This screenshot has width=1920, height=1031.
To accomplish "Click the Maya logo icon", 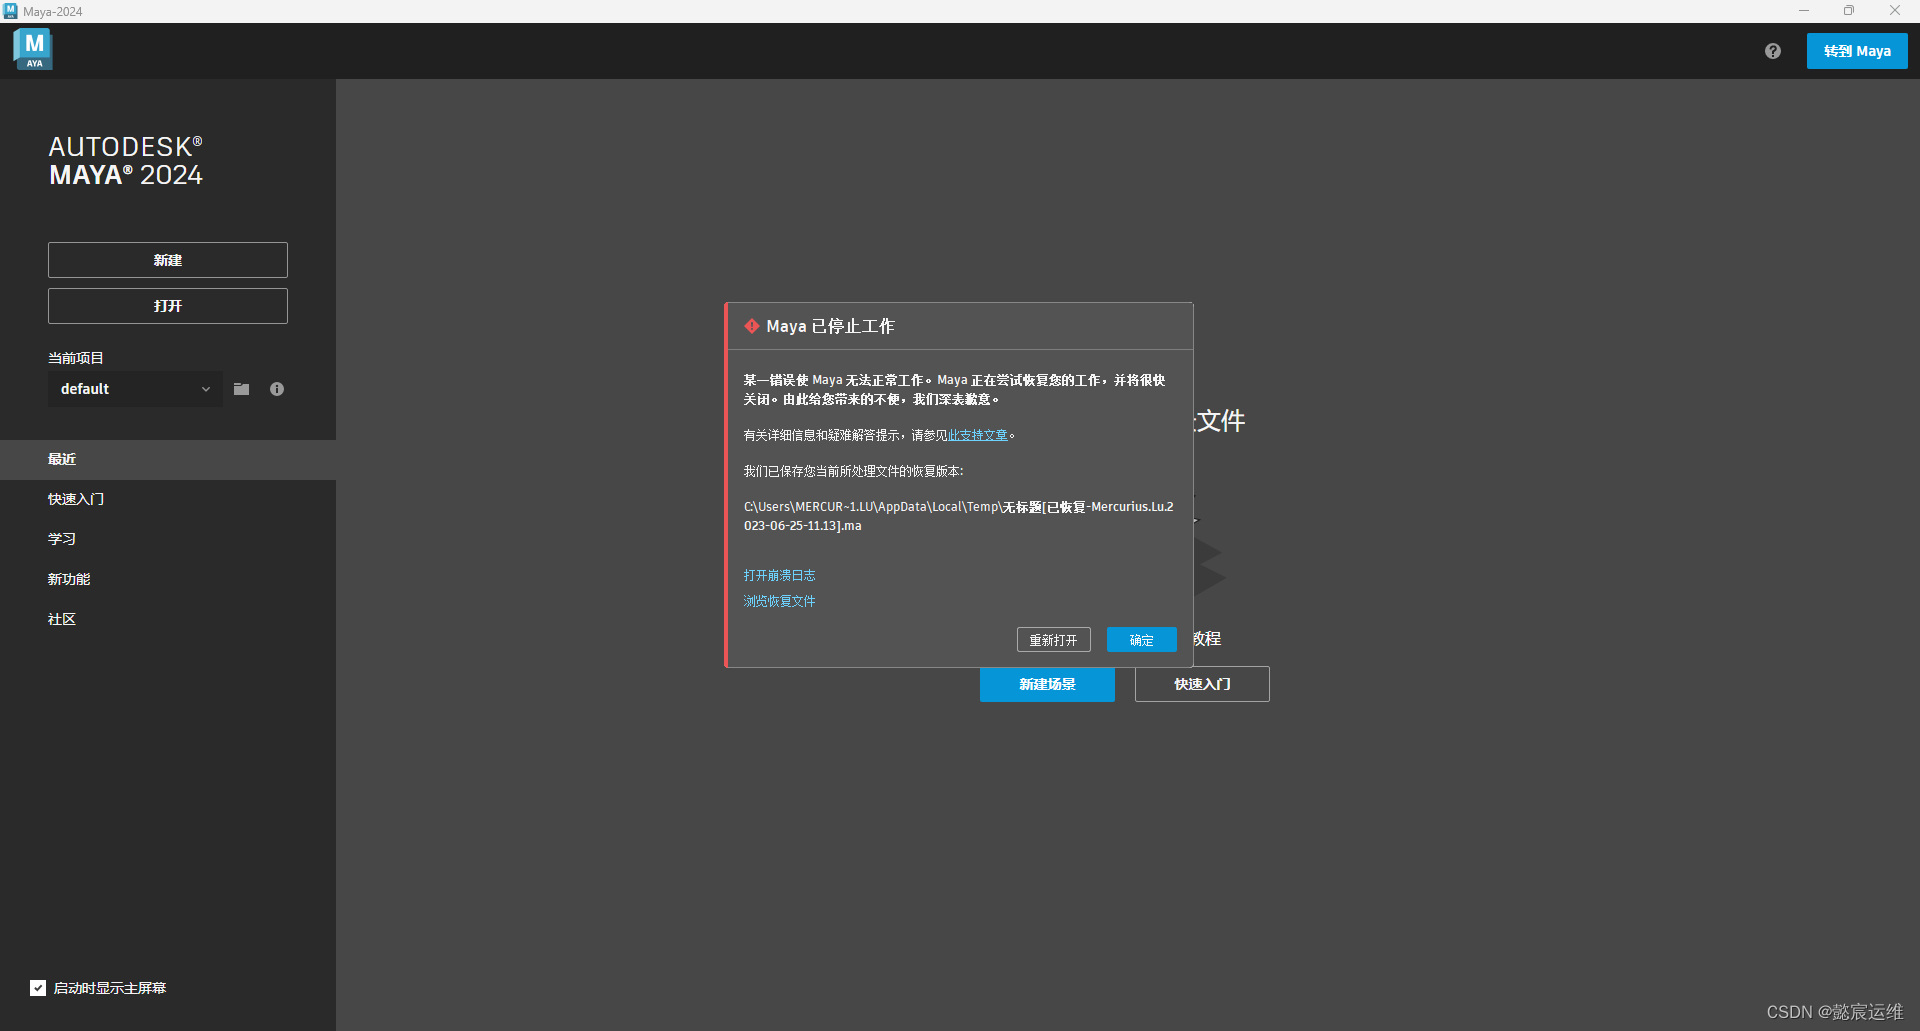I will [33, 49].
